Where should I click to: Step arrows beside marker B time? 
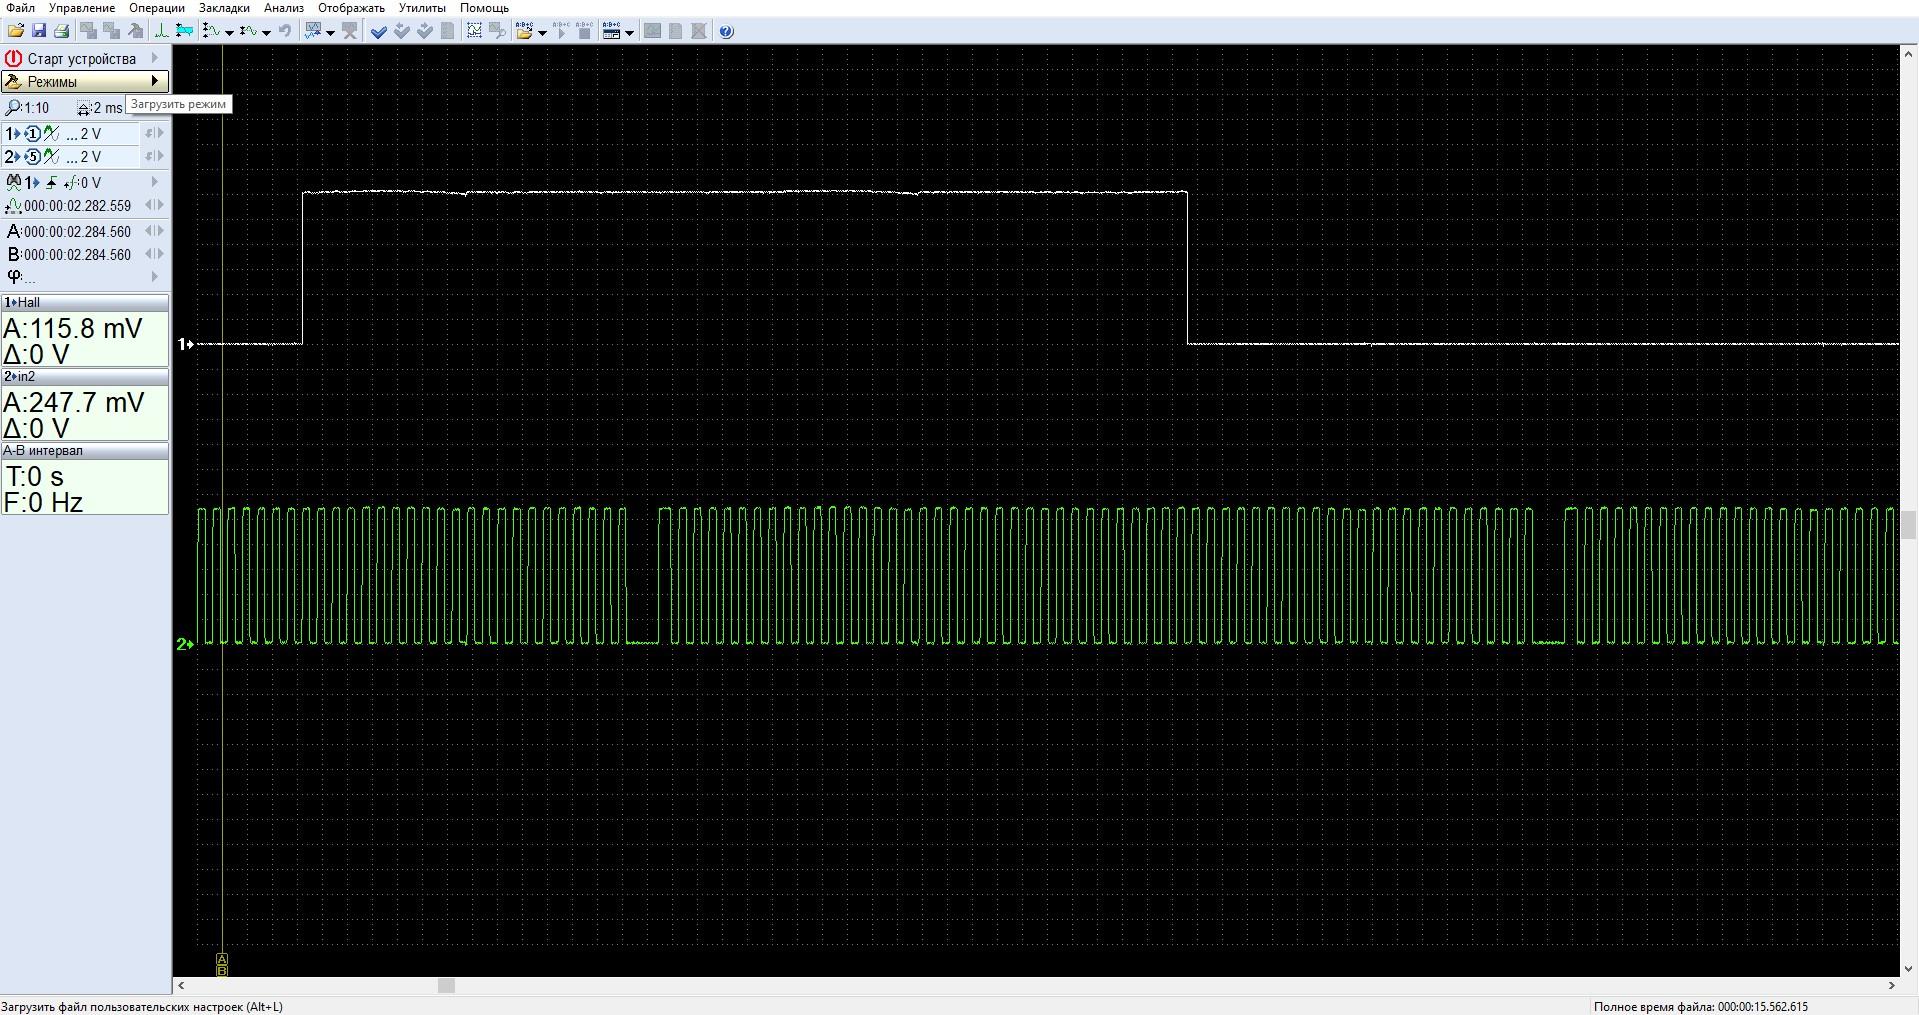[154, 254]
